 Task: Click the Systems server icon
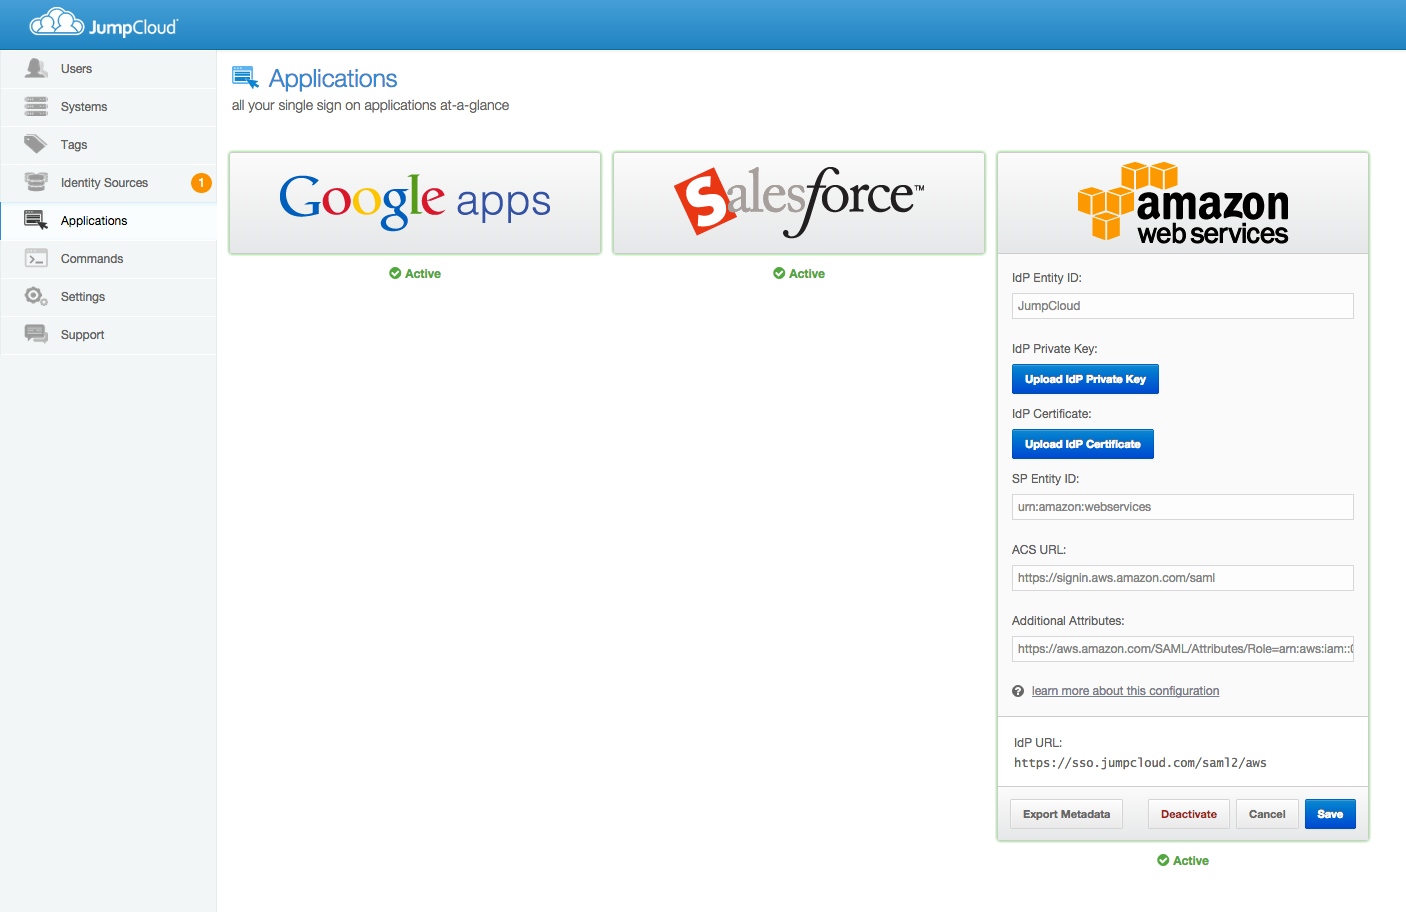click(x=36, y=106)
